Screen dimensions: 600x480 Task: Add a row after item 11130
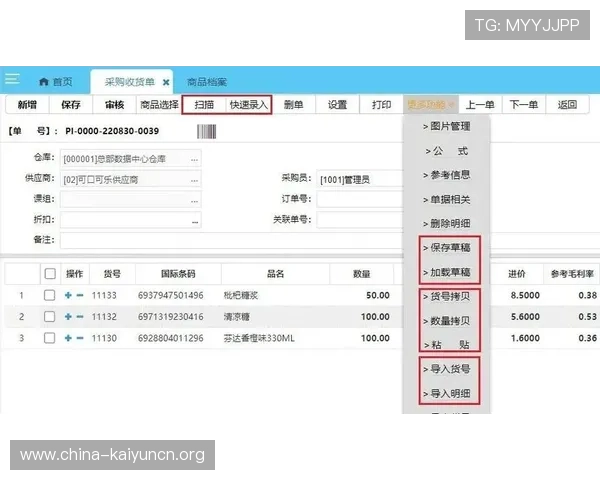tap(68, 338)
